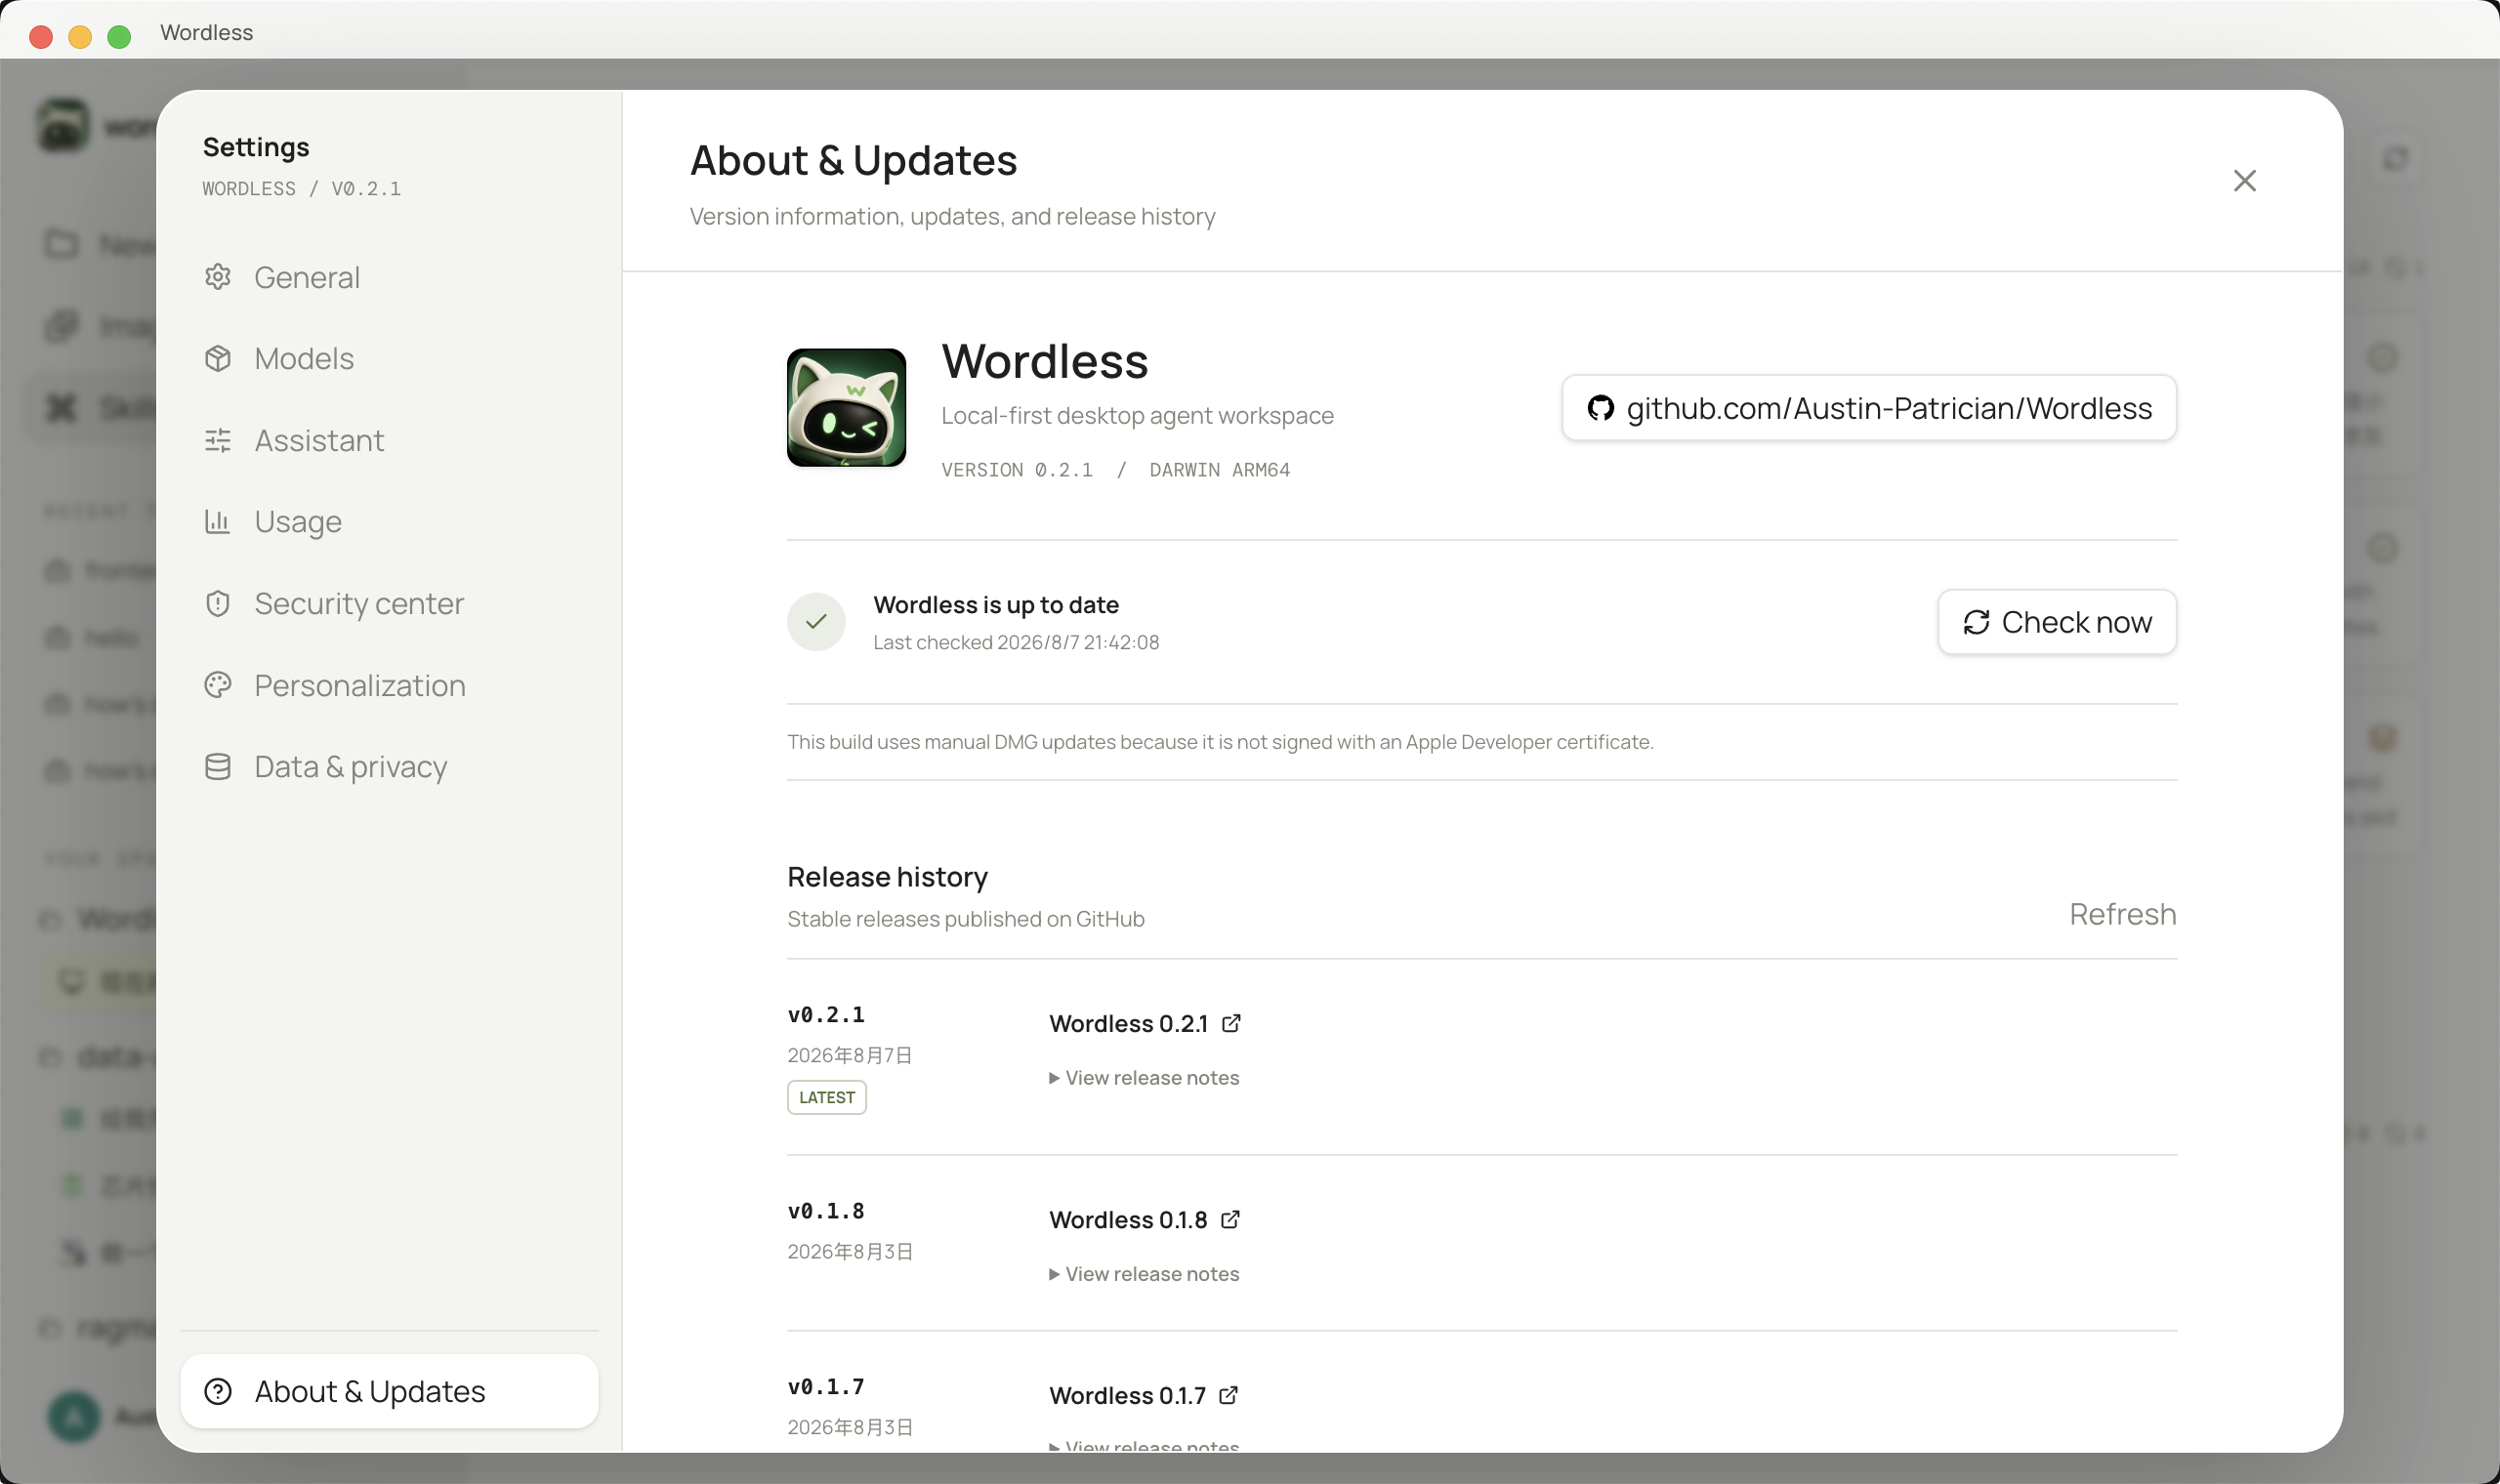The image size is (2500, 1484).
Task: Open the github.com/Austin-Patrician/Wordless repository link
Action: (1869, 408)
